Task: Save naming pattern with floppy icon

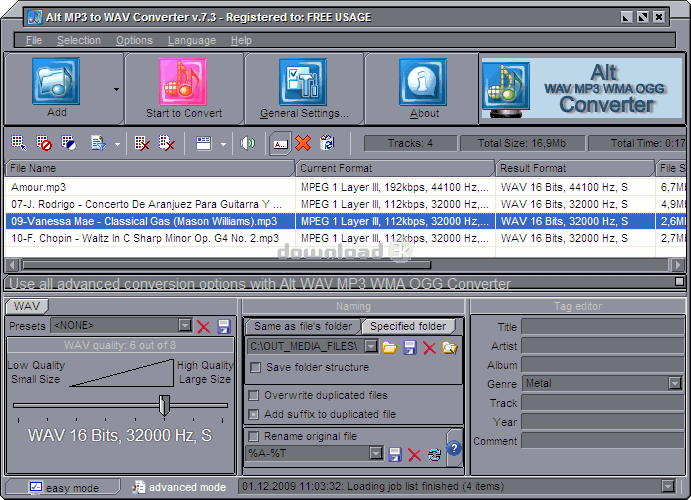Action: (x=395, y=454)
